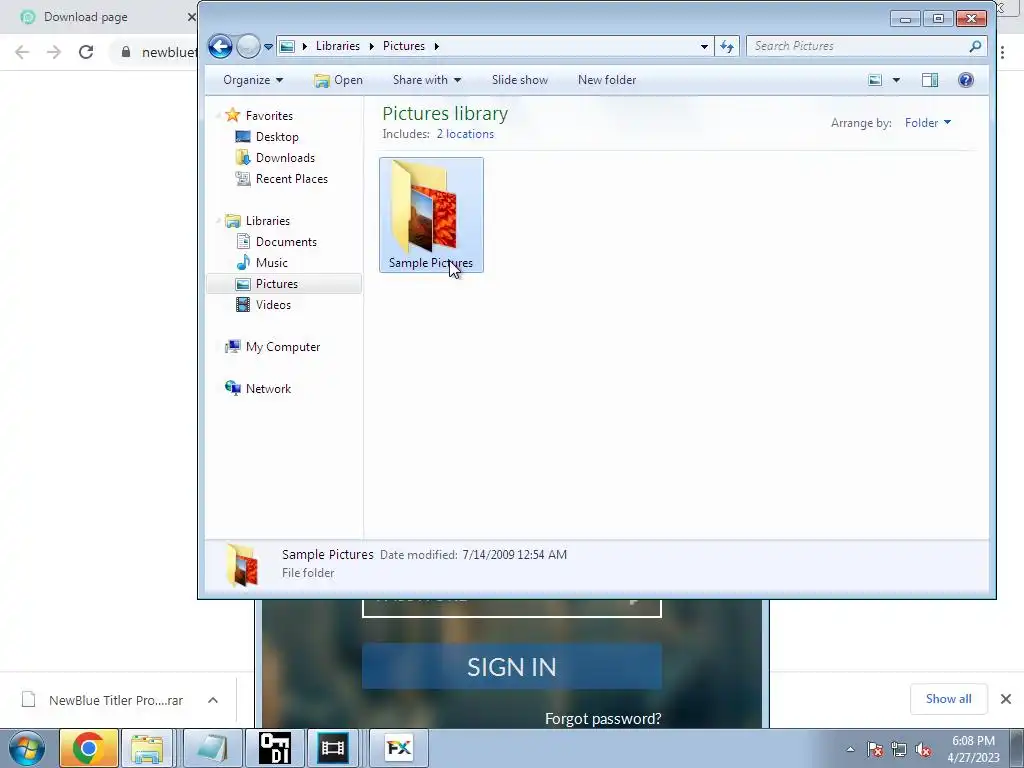Open Music library
Image resolution: width=1024 pixels, height=768 pixels.
[272, 263]
